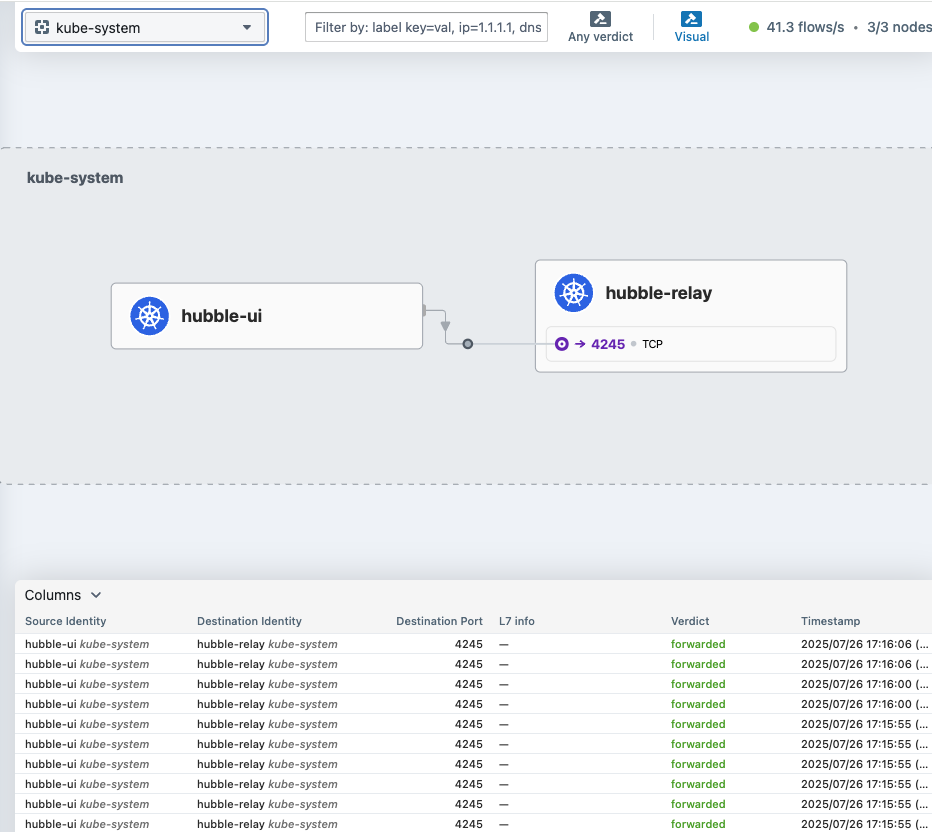This screenshot has height=832, width=932.
Task: Click the filter by label input field
Action: pos(426,27)
